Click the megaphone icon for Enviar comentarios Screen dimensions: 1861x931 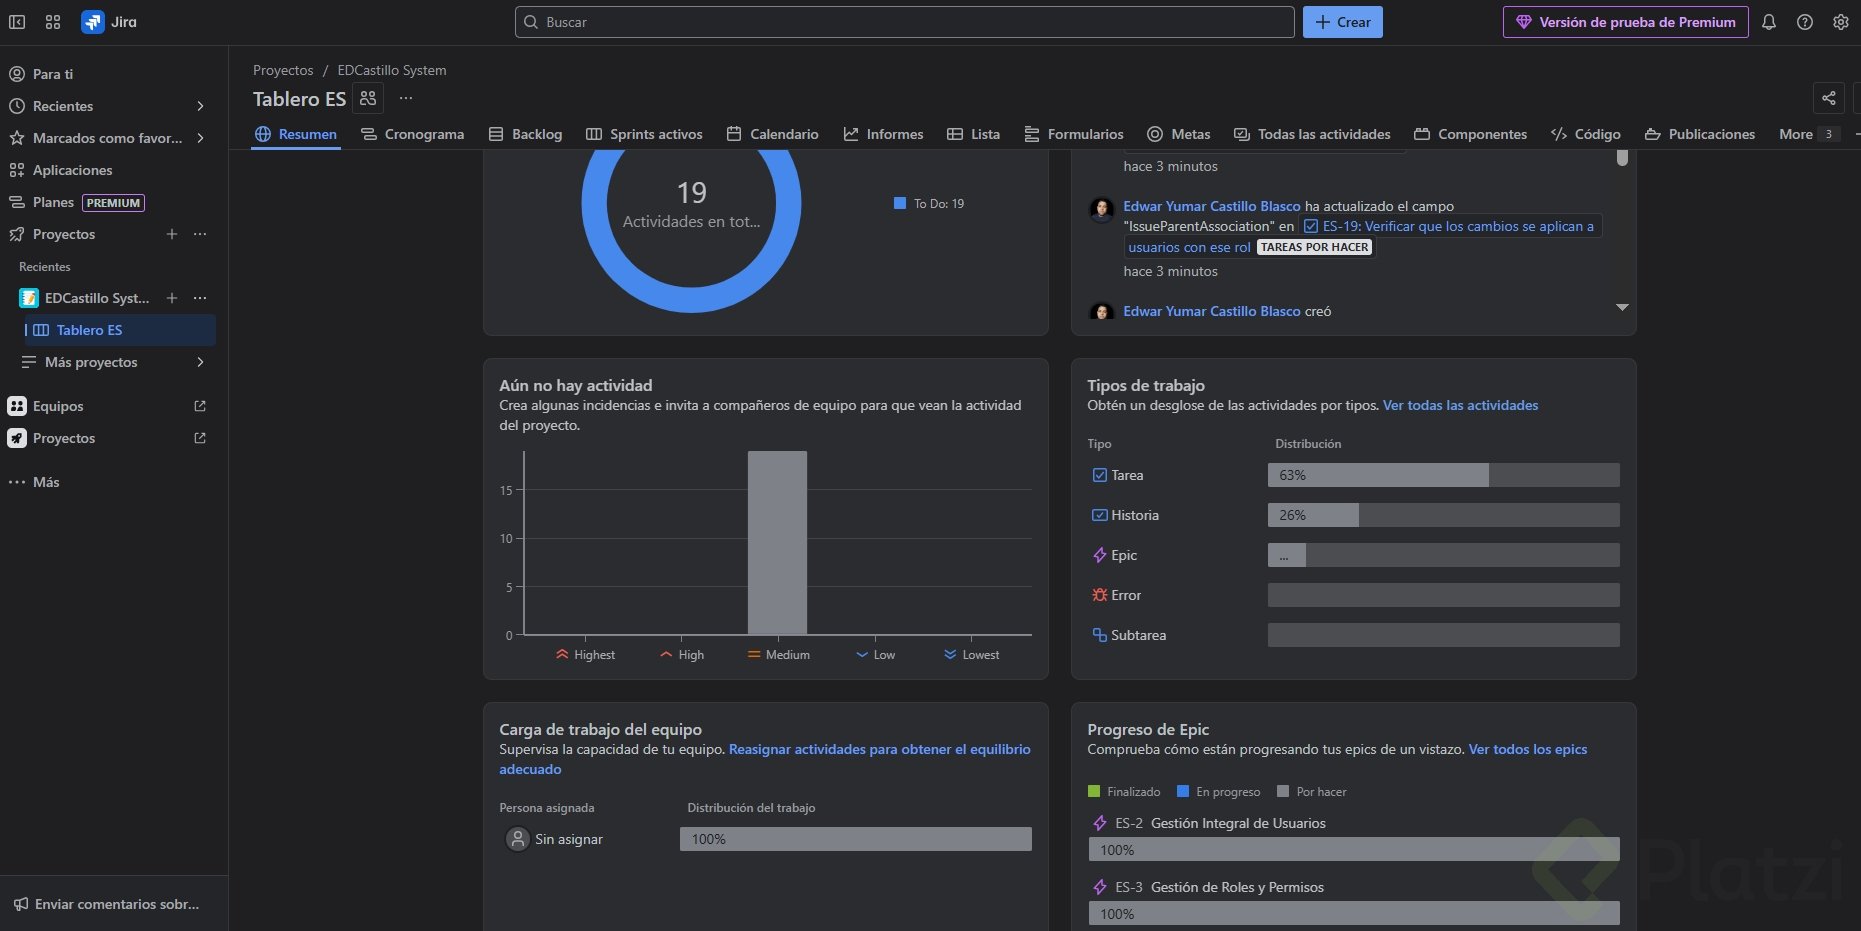click(21, 904)
